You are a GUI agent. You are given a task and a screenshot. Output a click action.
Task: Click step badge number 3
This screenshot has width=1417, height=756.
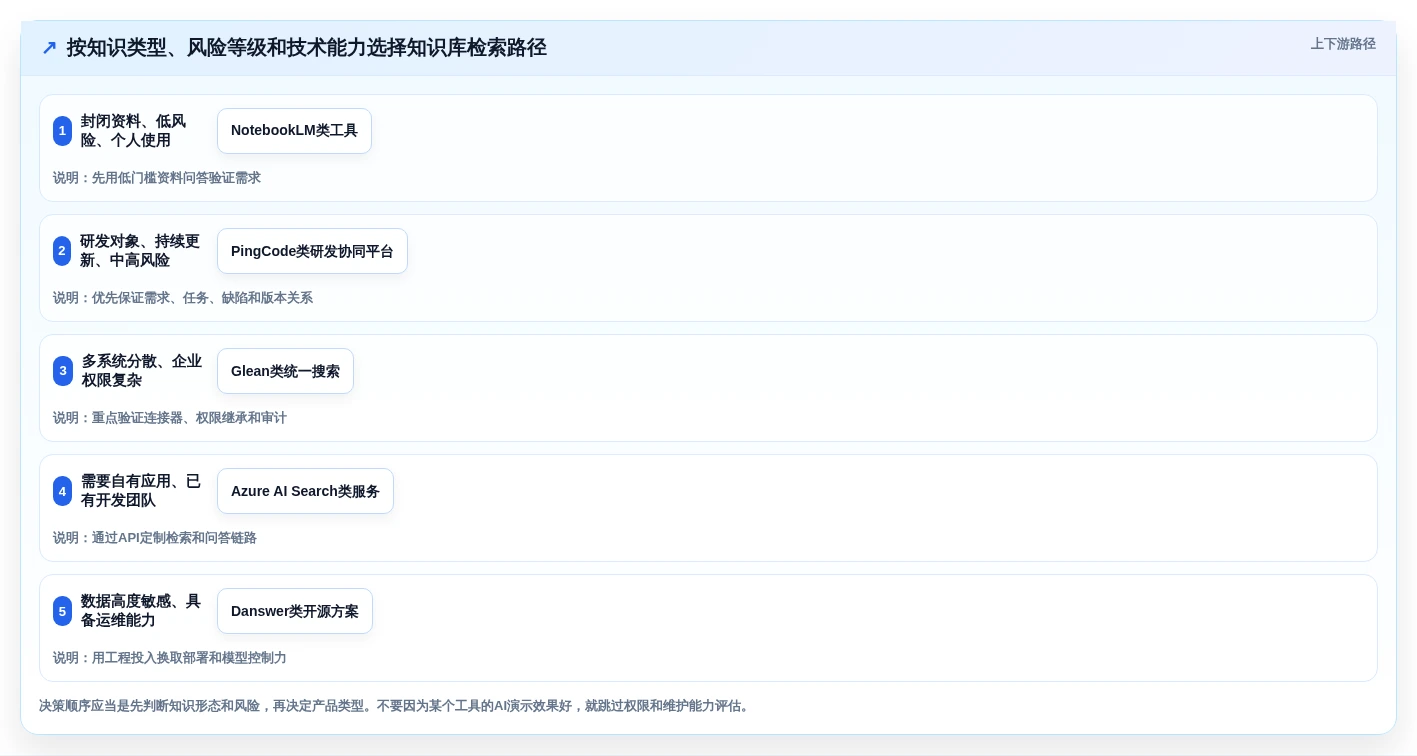62,371
